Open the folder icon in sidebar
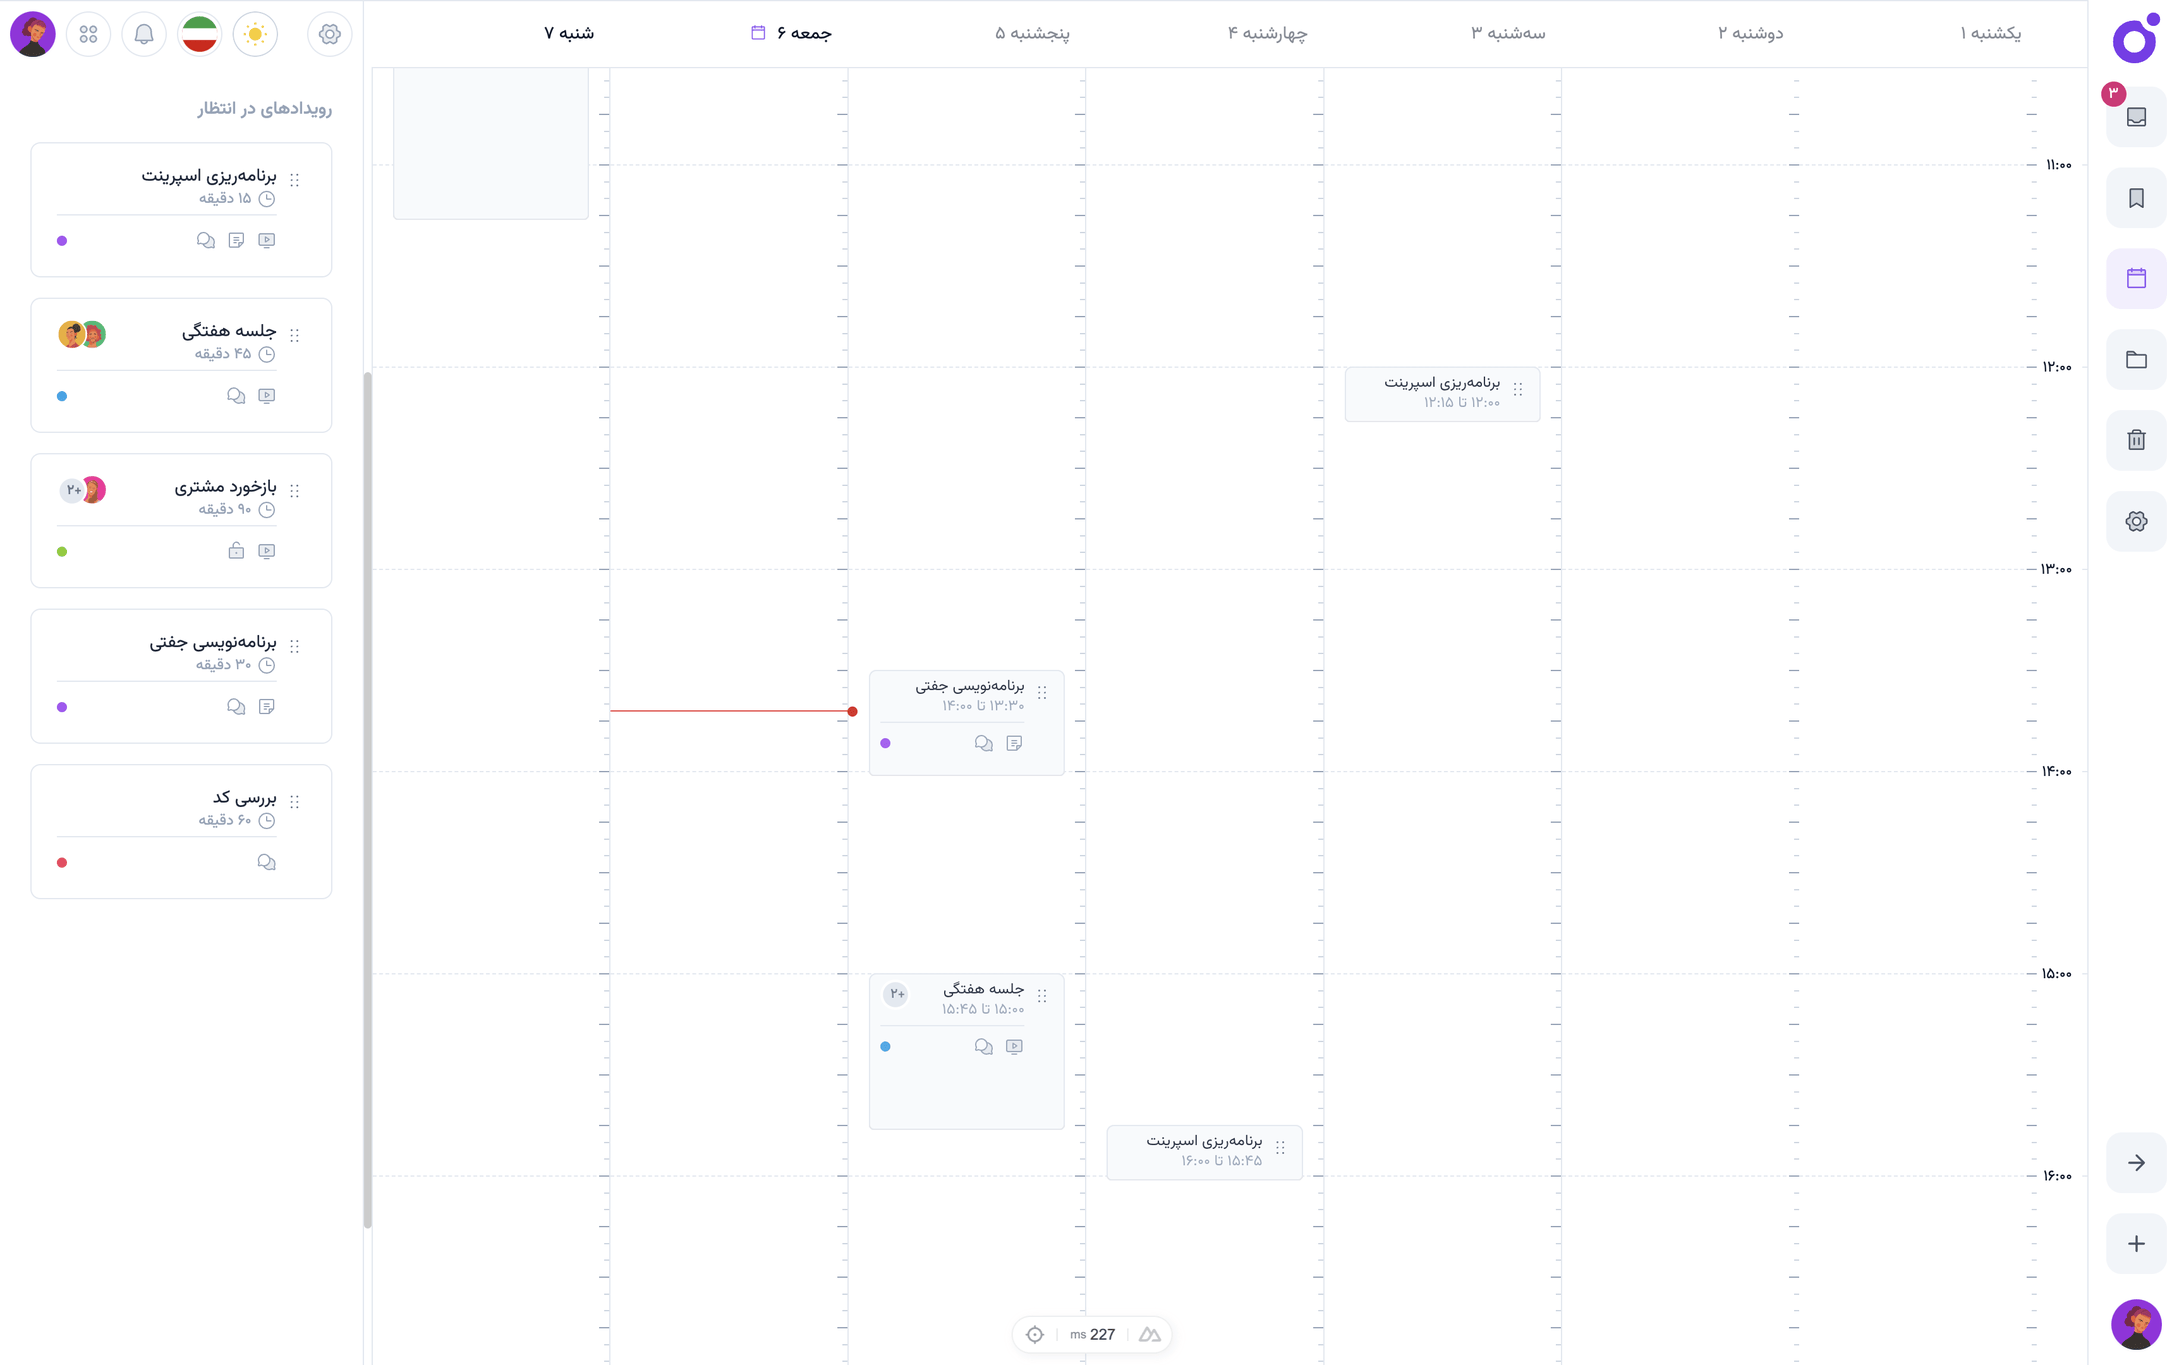 2136,359
